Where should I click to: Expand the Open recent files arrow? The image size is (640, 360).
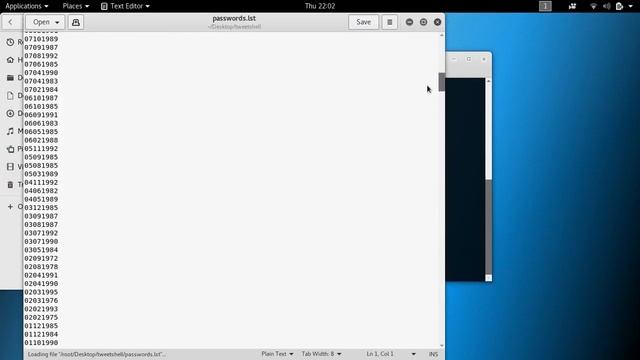coord(57,22)
